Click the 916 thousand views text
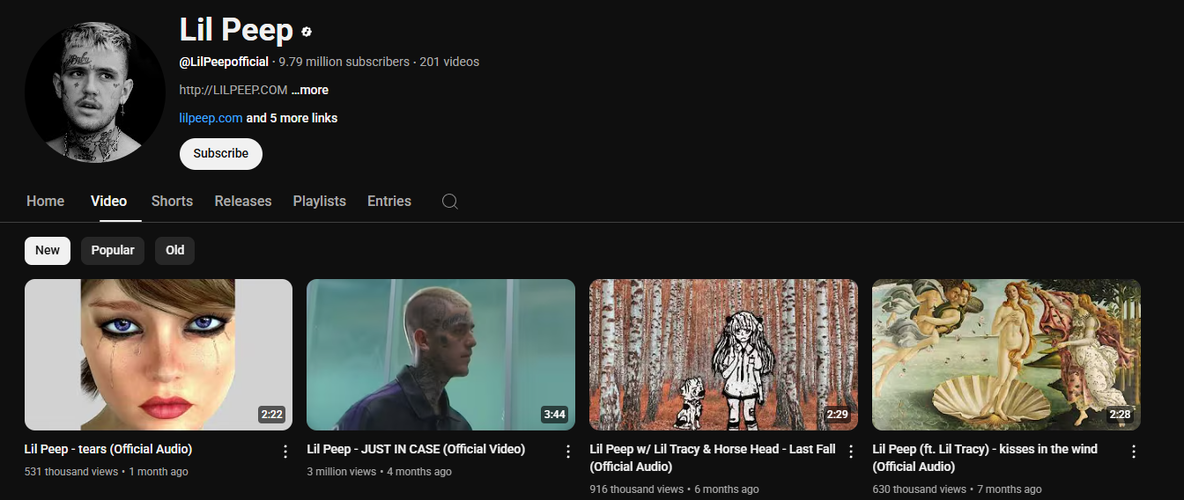Viewport: 1184px width, 500px height. (636, 489)
